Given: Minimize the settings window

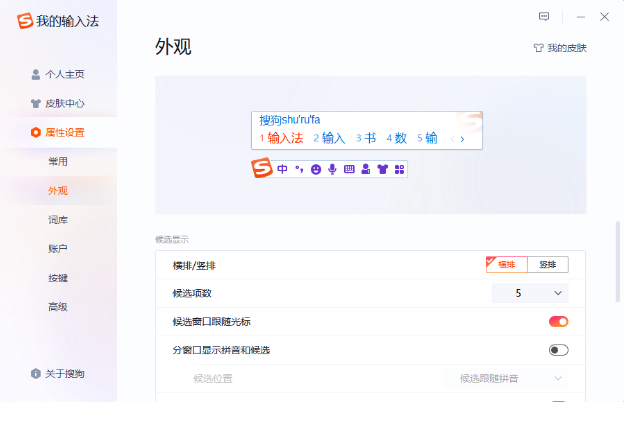Looking at the screenshot, I should pos(581,17).
